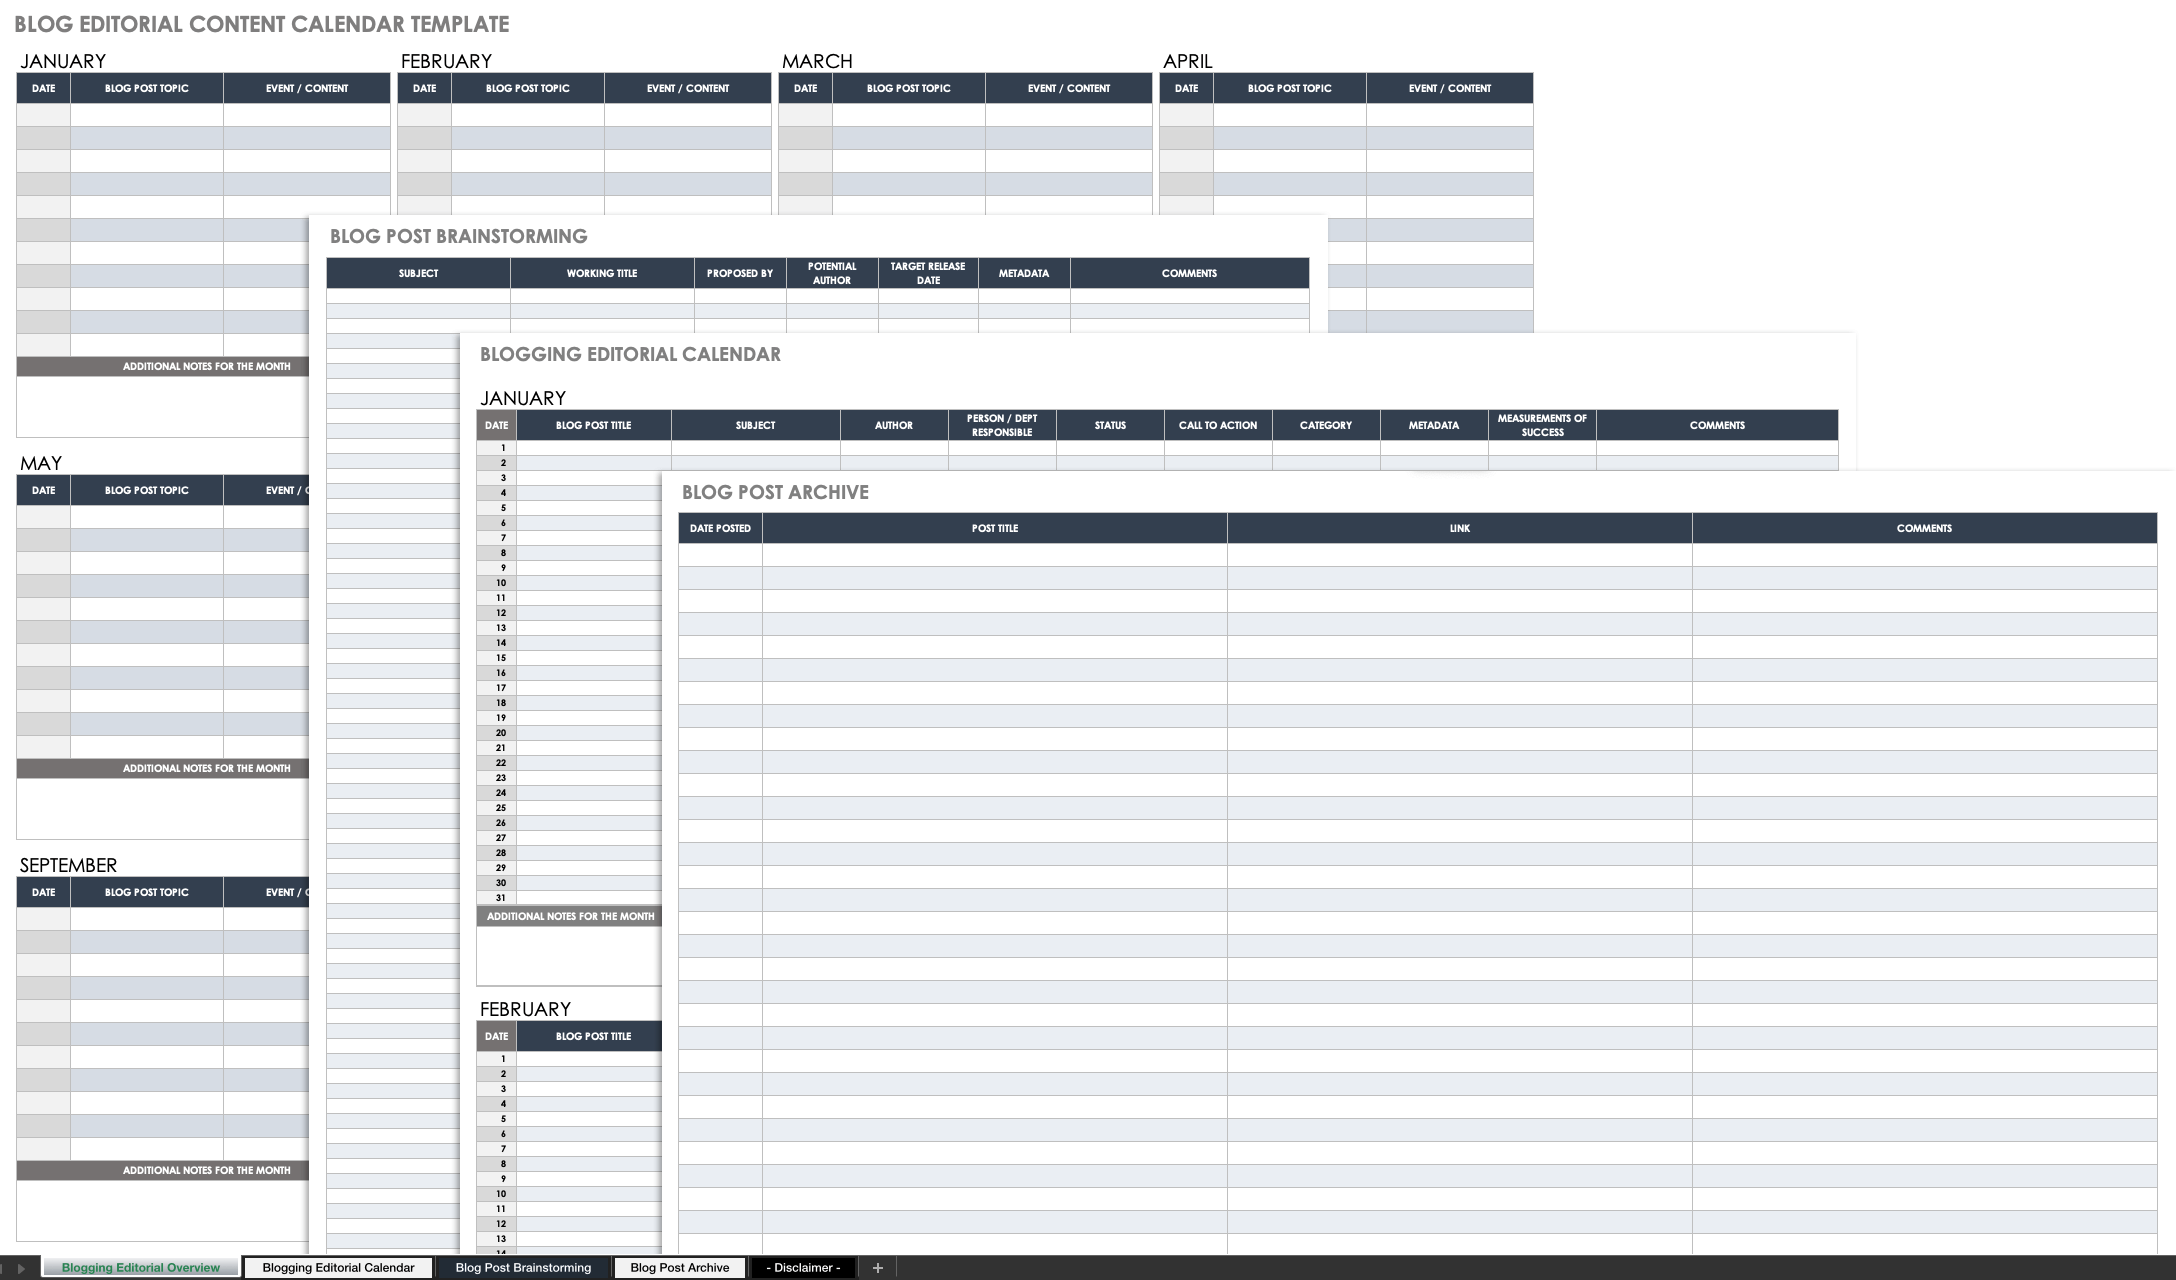Image resolution: width=2176 pixels, height=1280 pixels.
Task: Click the BLOG POST TOPIC header in February
Action: coord(527,87)
